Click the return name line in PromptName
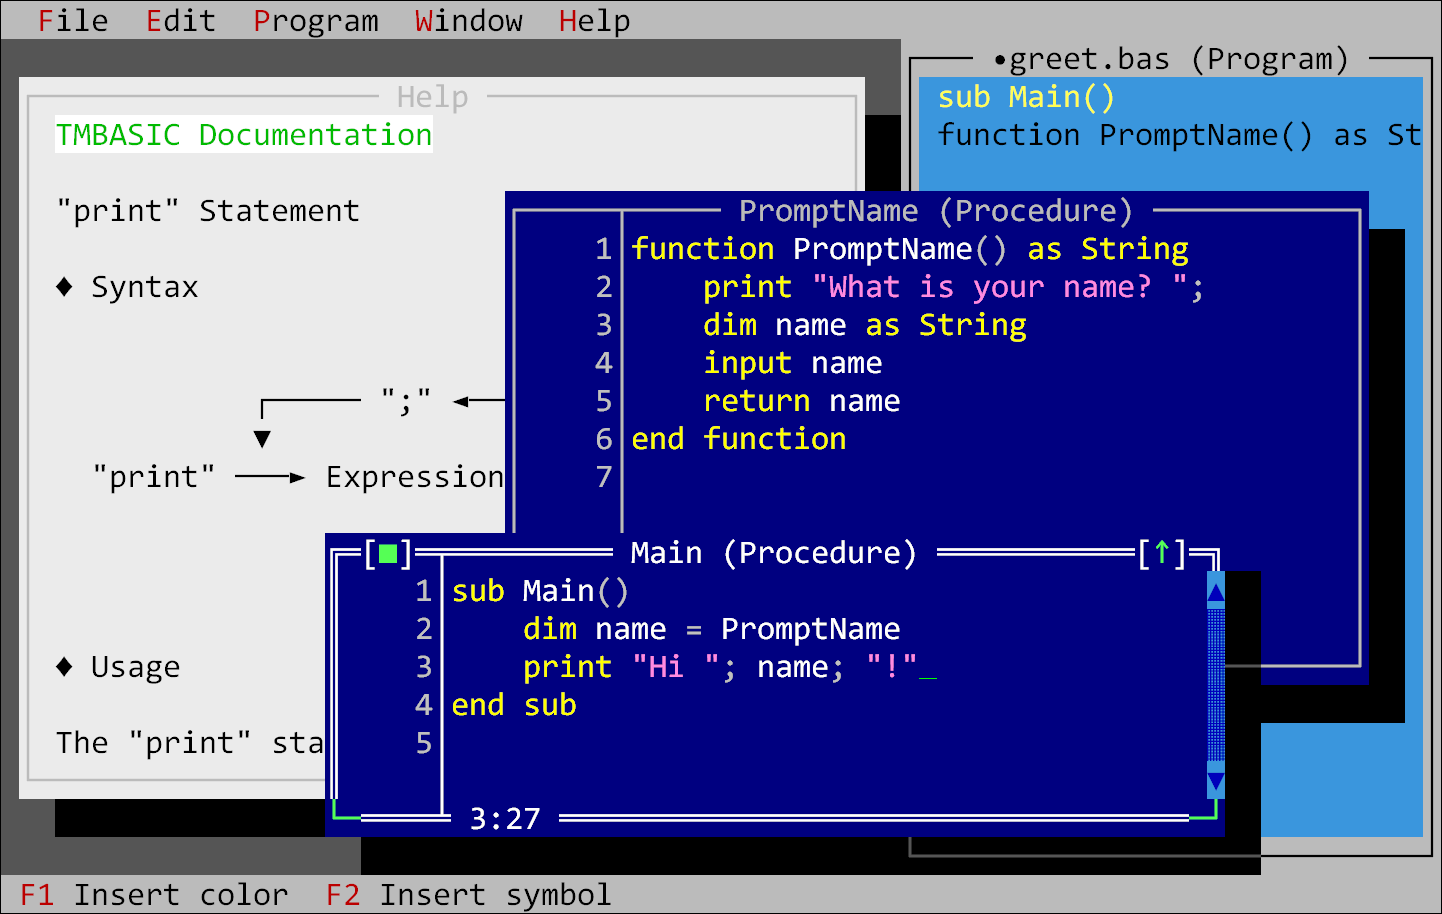This screenshot has width=1442, height=914. coord(800,401)
